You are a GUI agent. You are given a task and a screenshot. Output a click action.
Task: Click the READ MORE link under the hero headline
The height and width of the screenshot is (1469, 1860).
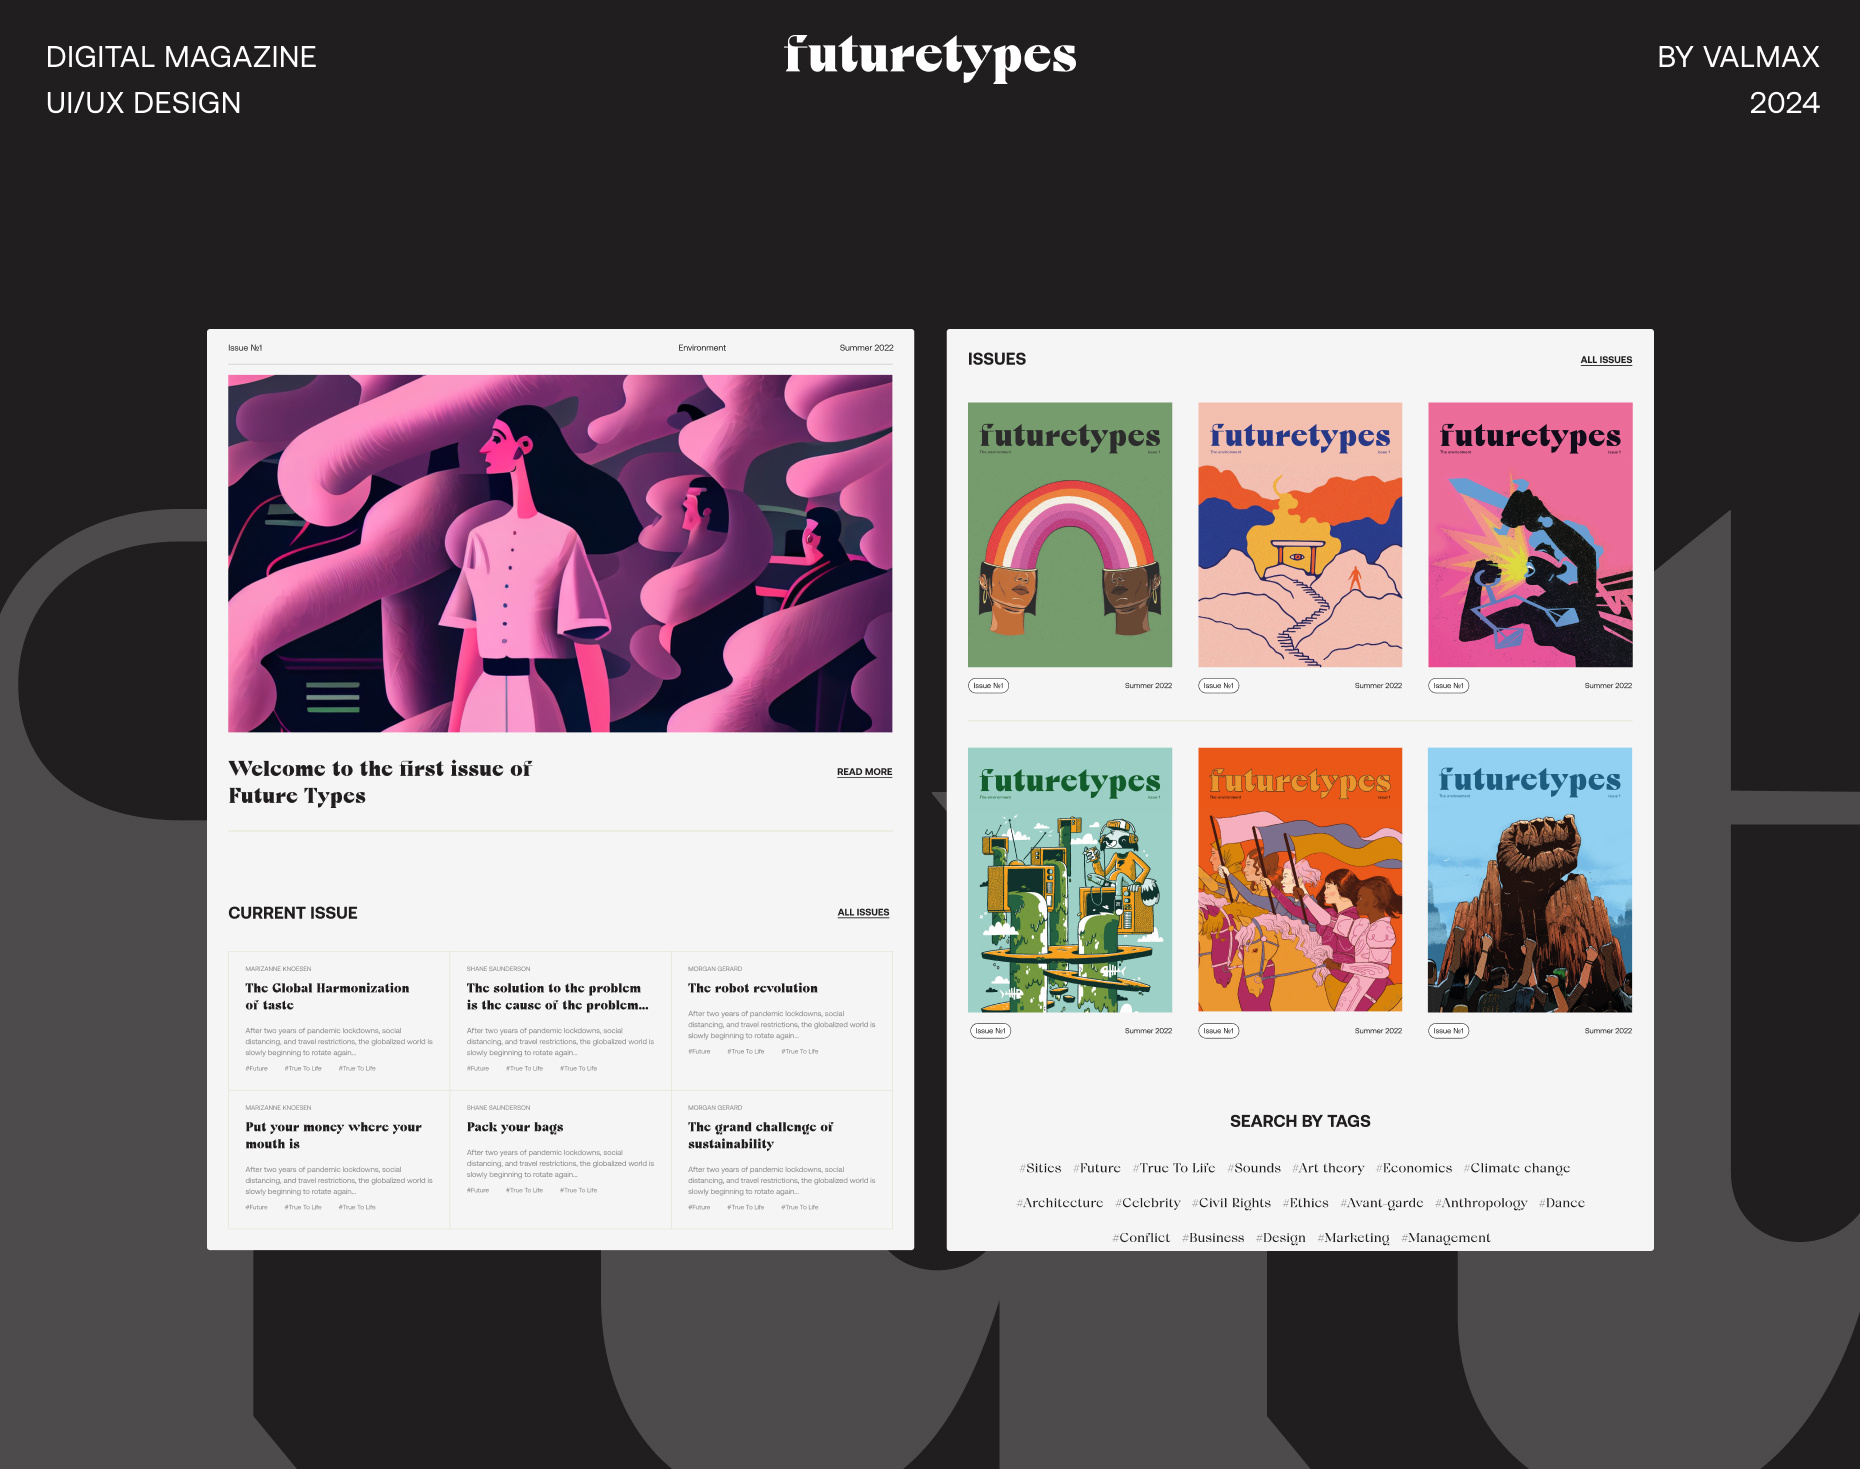(864, 771)
